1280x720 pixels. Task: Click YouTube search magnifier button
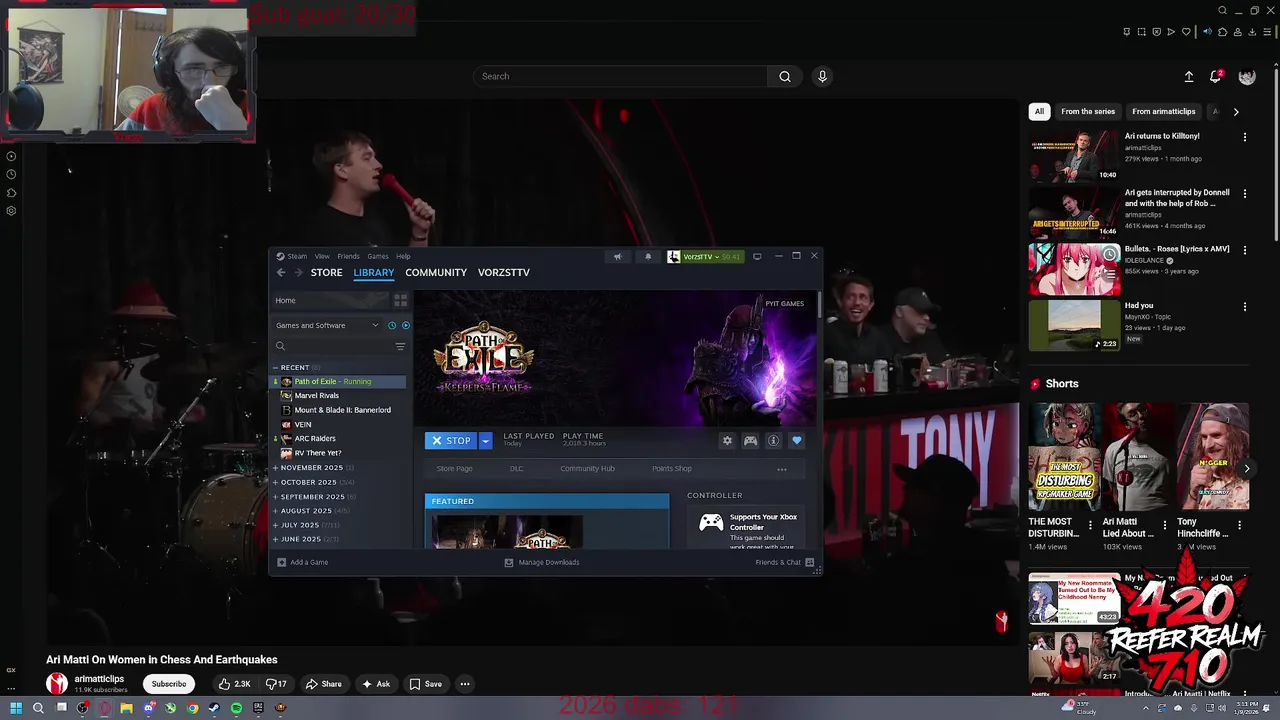[785, 76]
